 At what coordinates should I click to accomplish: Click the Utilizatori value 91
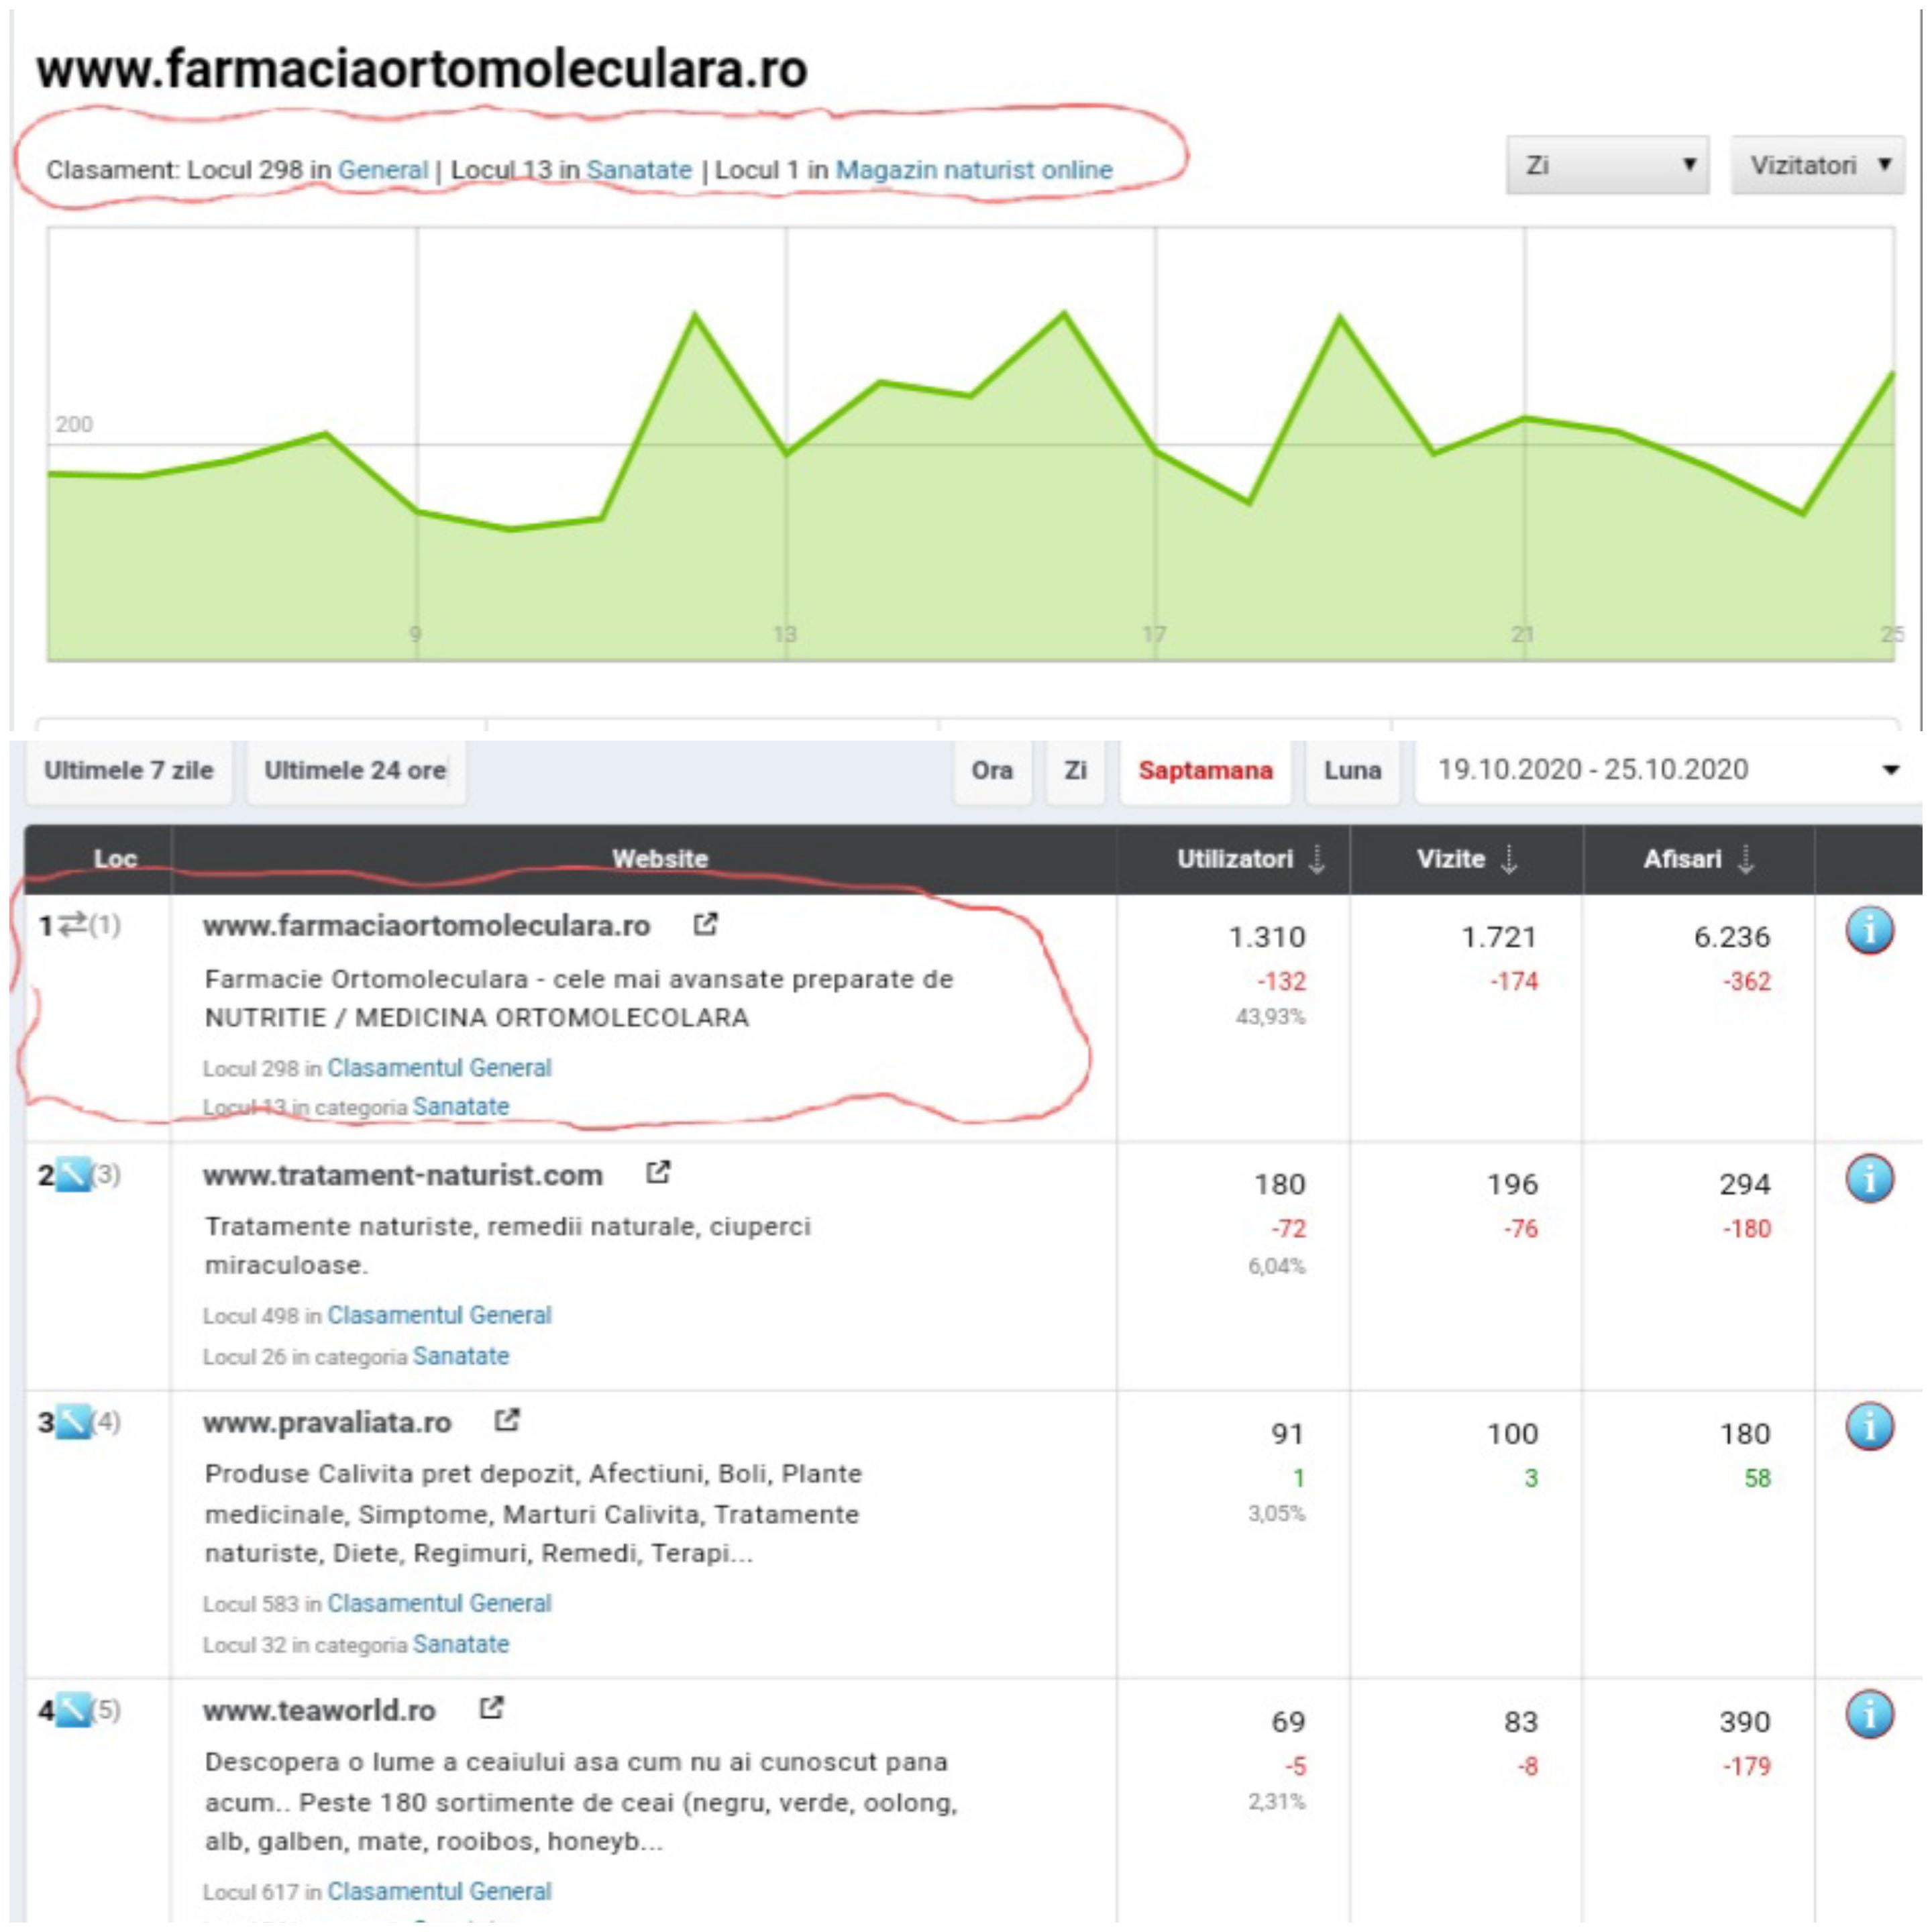1288,1434
